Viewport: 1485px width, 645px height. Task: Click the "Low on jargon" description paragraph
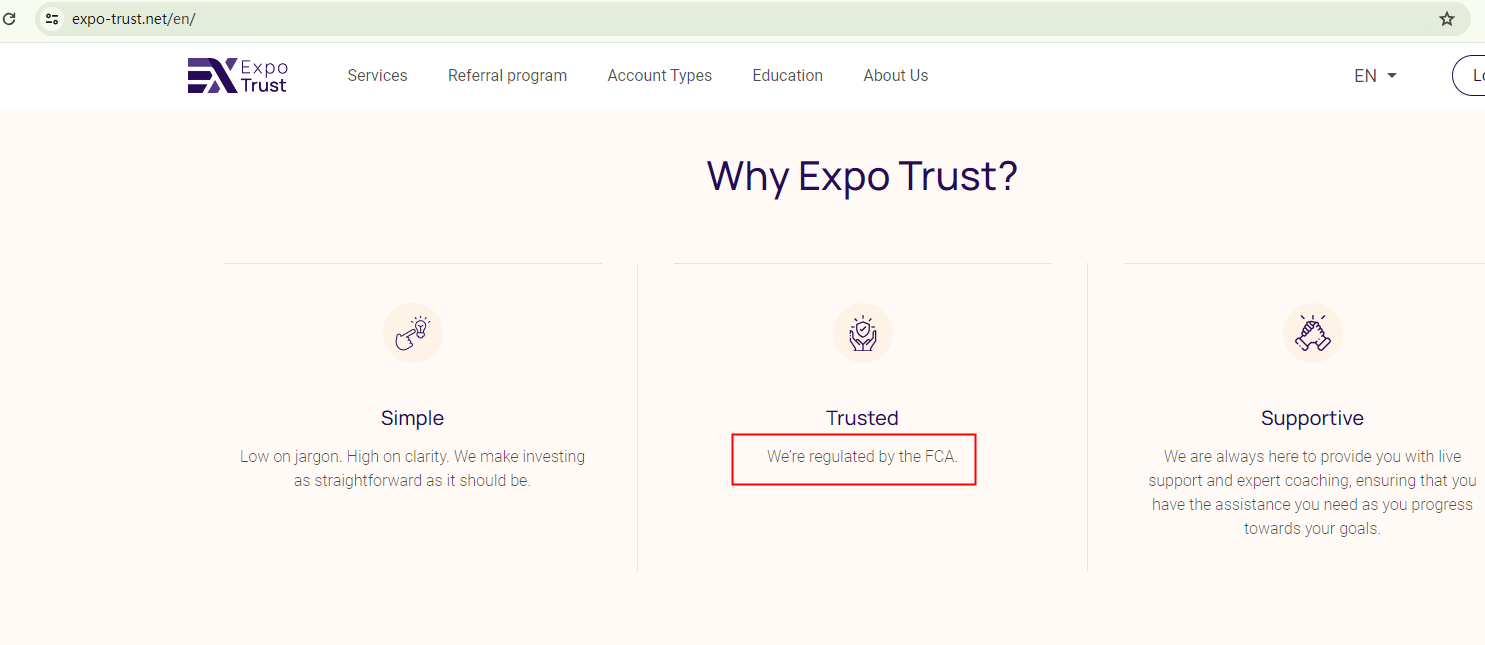point(412,469)
